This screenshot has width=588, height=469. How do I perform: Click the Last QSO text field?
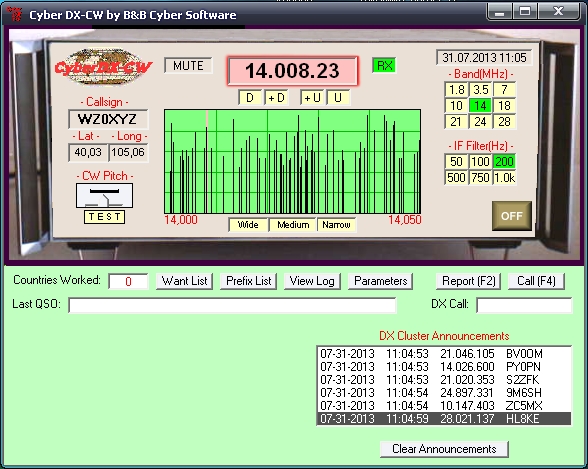point(232,305)
